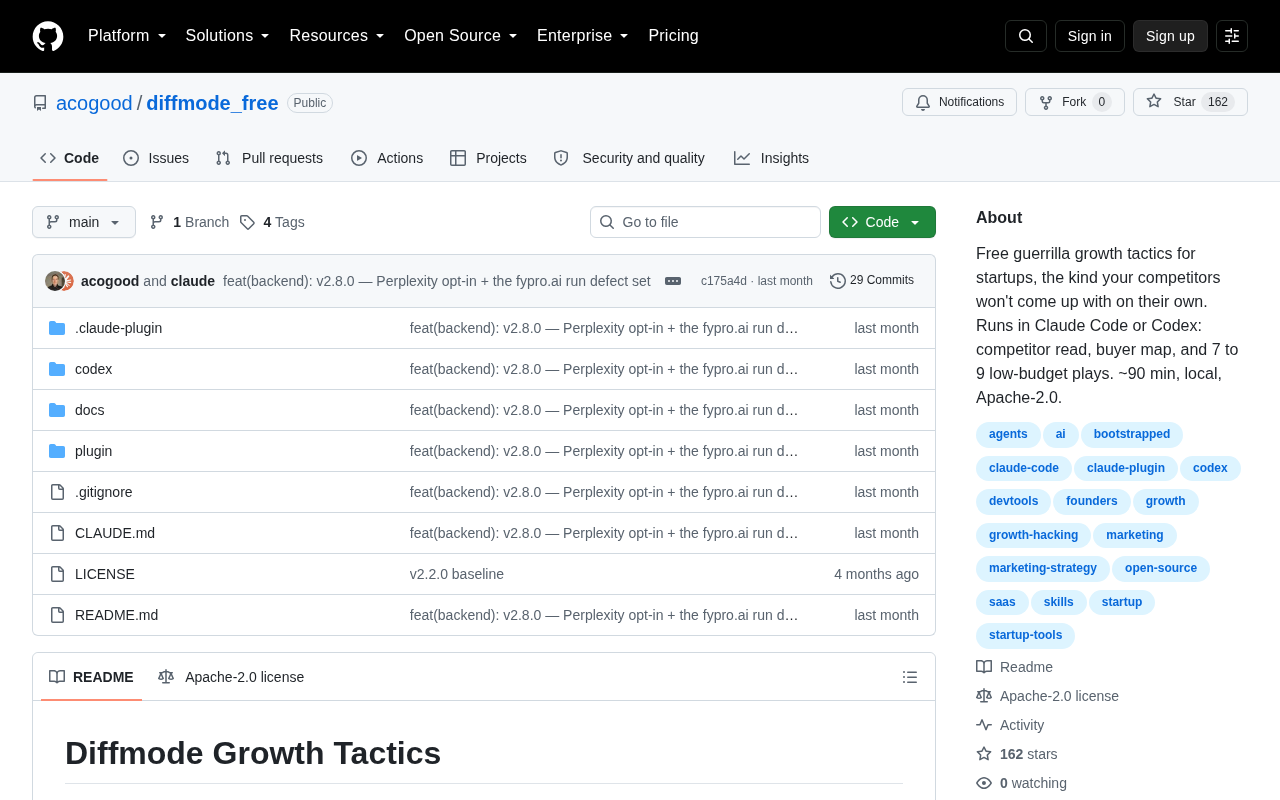Screen dimensions: 1280x800
Task: Open the acogood user avatar
Action: (x=55, y=281)
